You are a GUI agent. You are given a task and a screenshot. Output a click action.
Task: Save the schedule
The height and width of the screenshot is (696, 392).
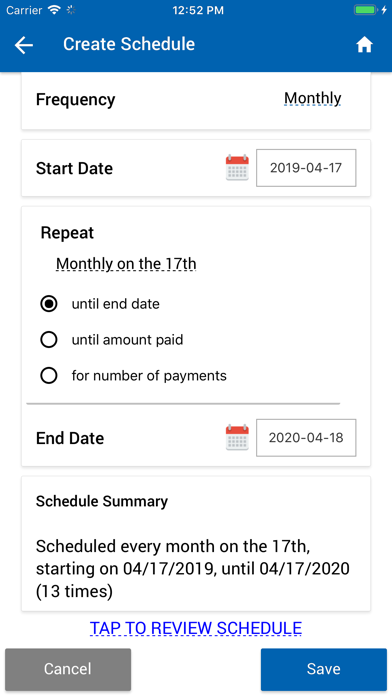324,669
